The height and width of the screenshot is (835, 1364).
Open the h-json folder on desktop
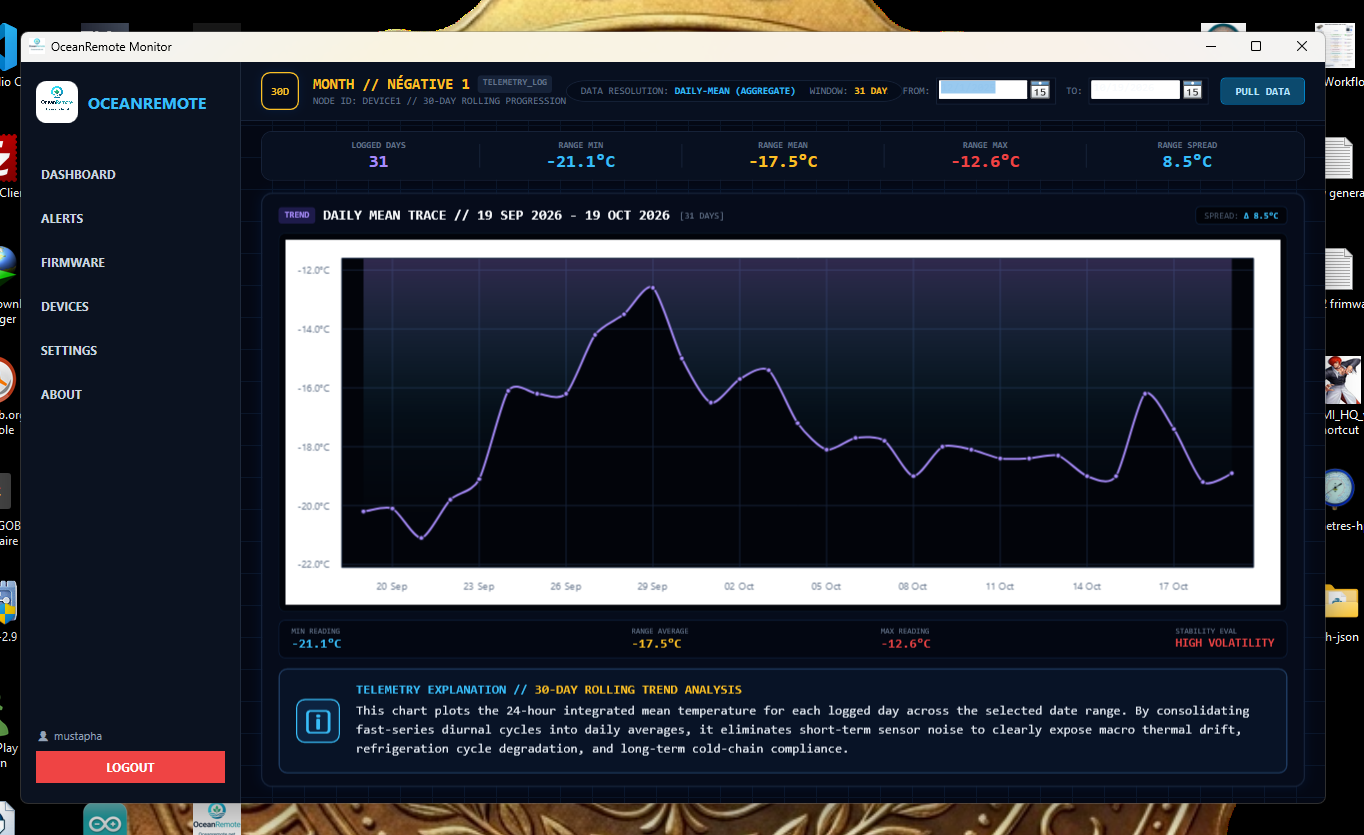pyautogui.click(x=1340, y=602)
